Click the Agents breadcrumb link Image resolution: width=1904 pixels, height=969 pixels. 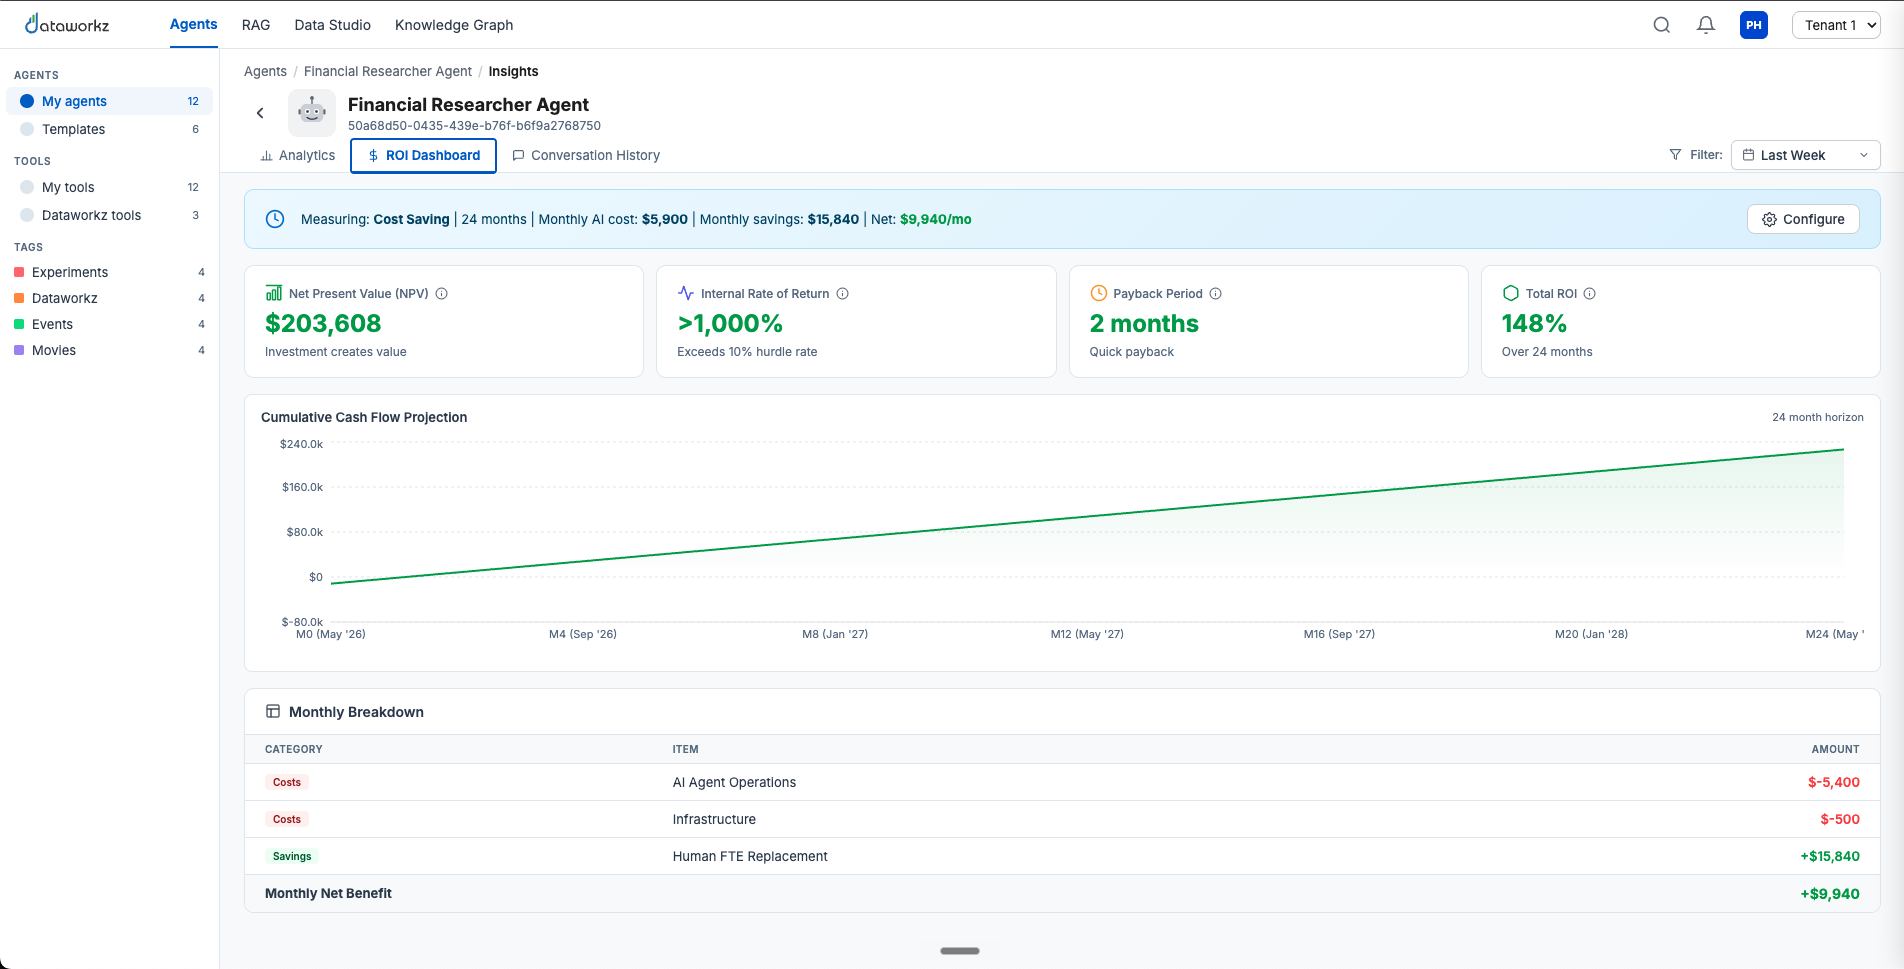265,71
